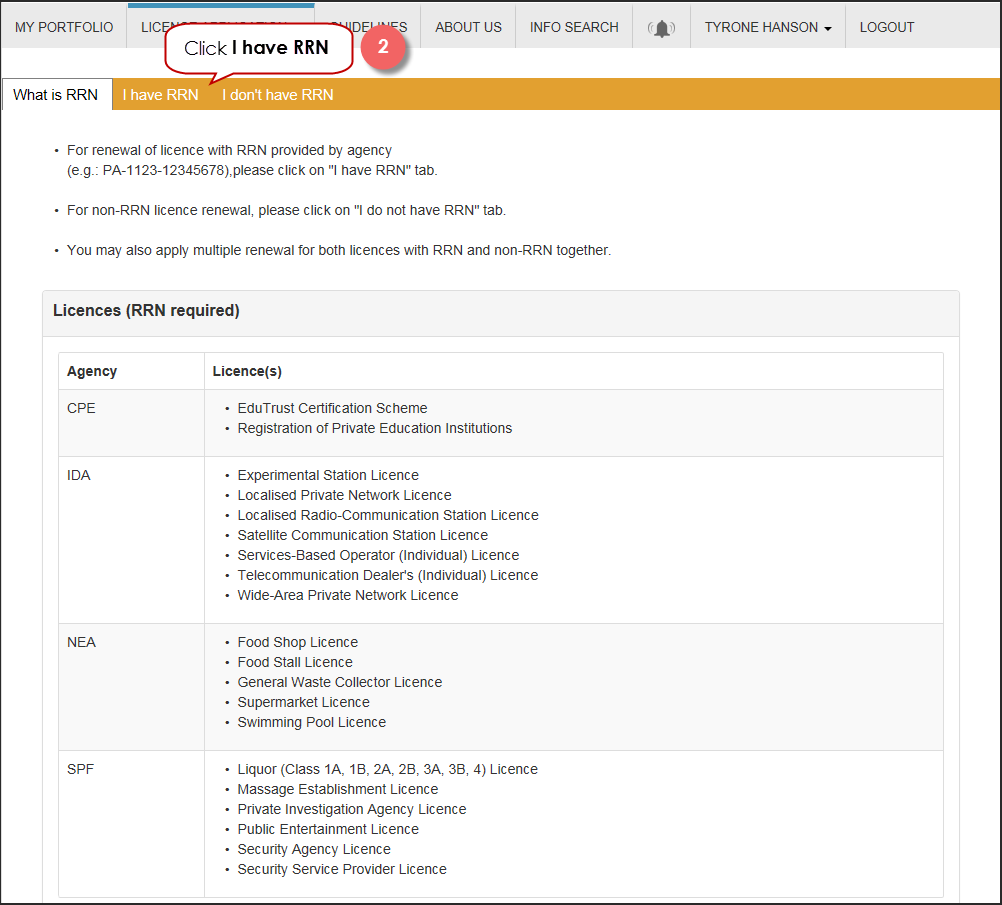Image resolution: width=1002 pixels, height=905 pixels.
Task: Click the LOGOUT link
Action: (886, 27)
